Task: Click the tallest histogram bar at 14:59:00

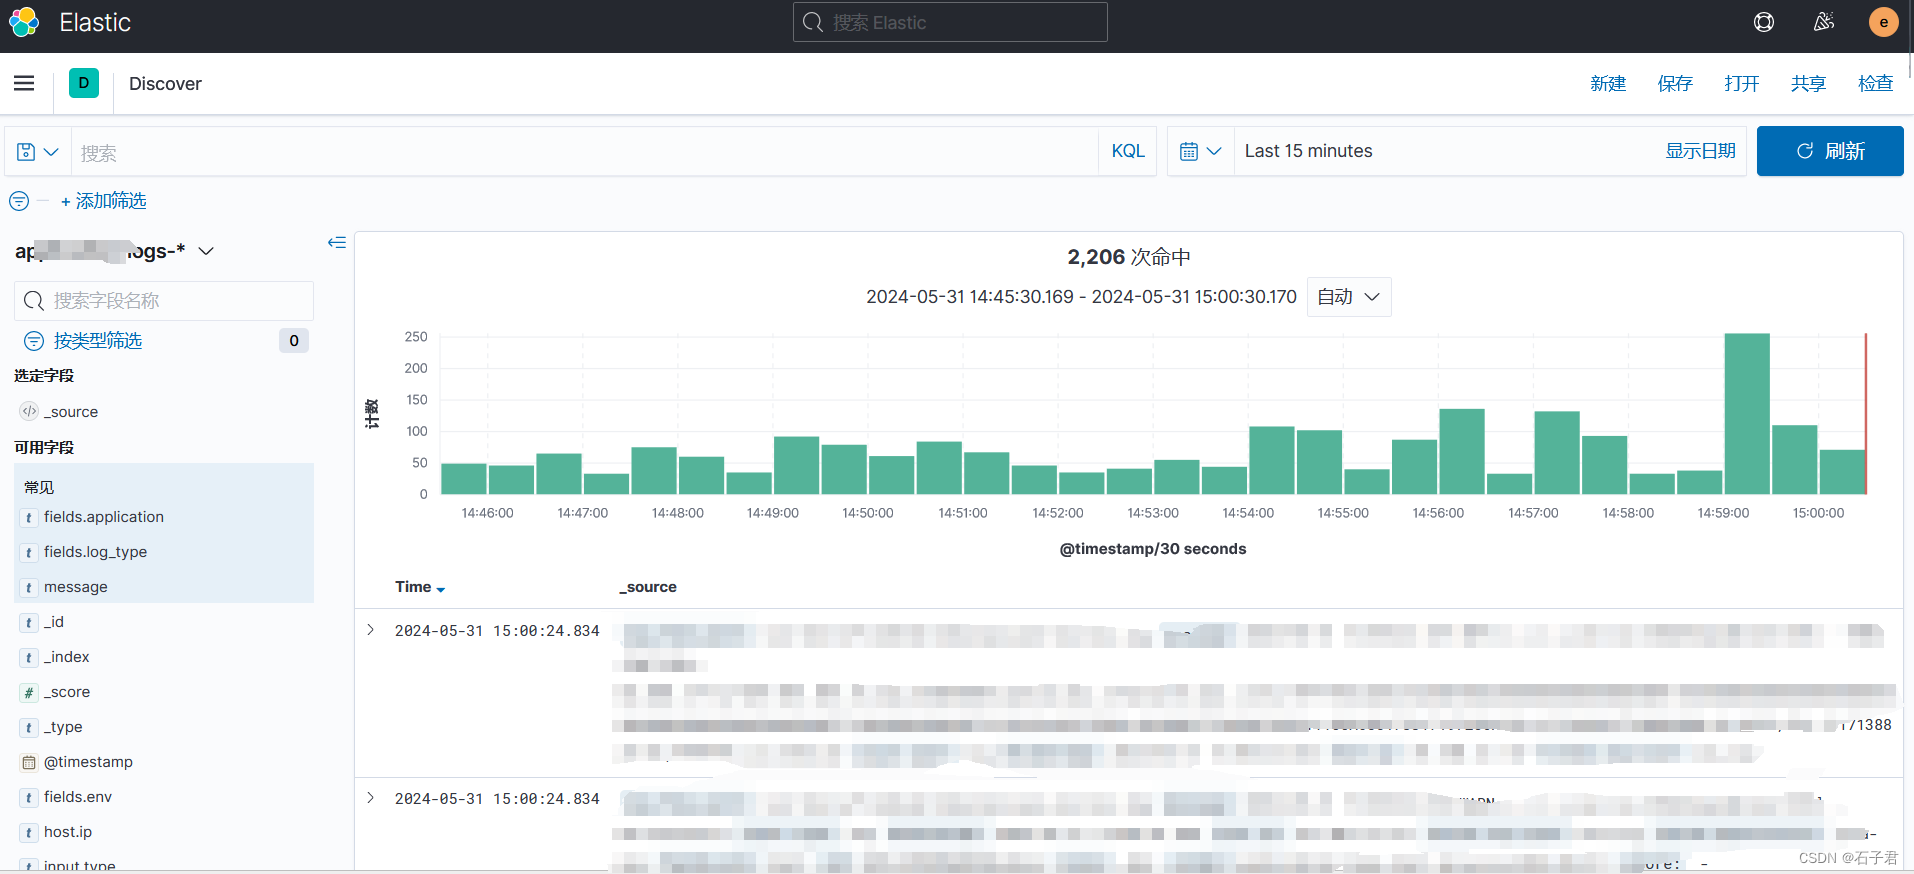Action: coord(1747,413)
